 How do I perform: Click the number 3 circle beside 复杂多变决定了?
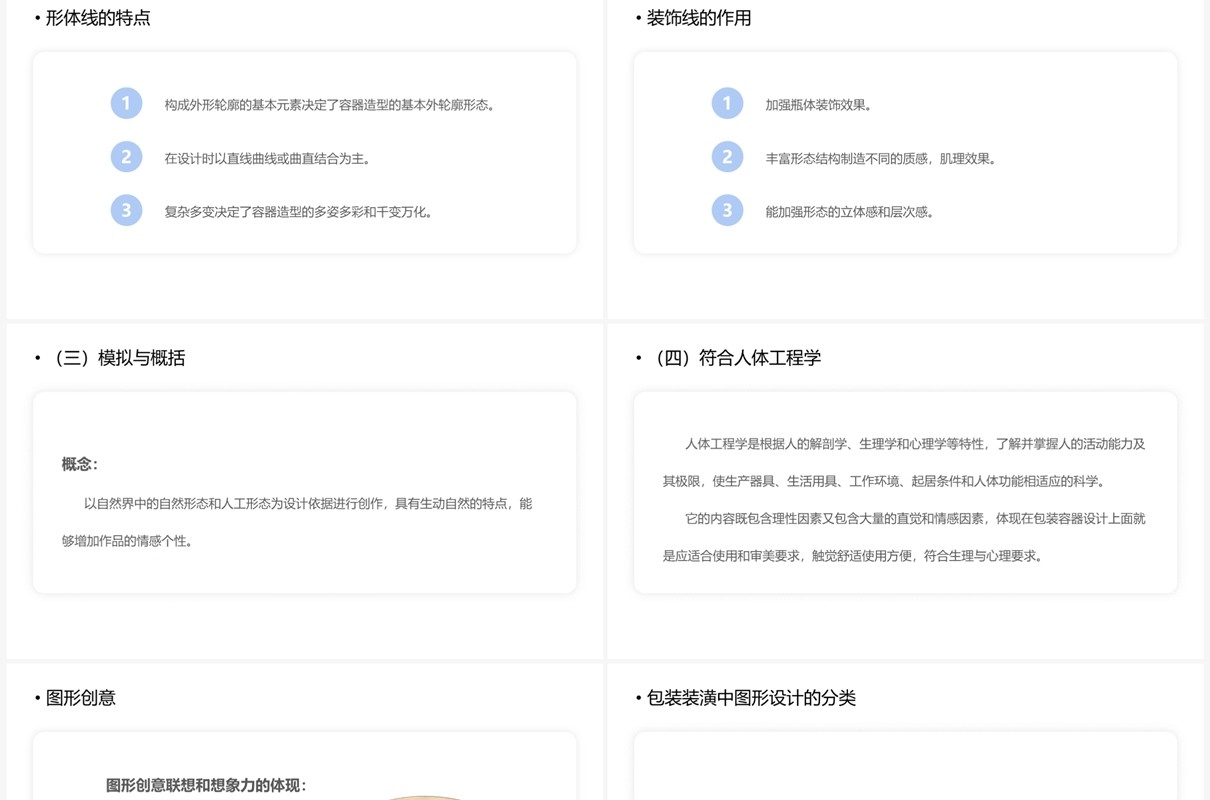click(x=126, y=210)
